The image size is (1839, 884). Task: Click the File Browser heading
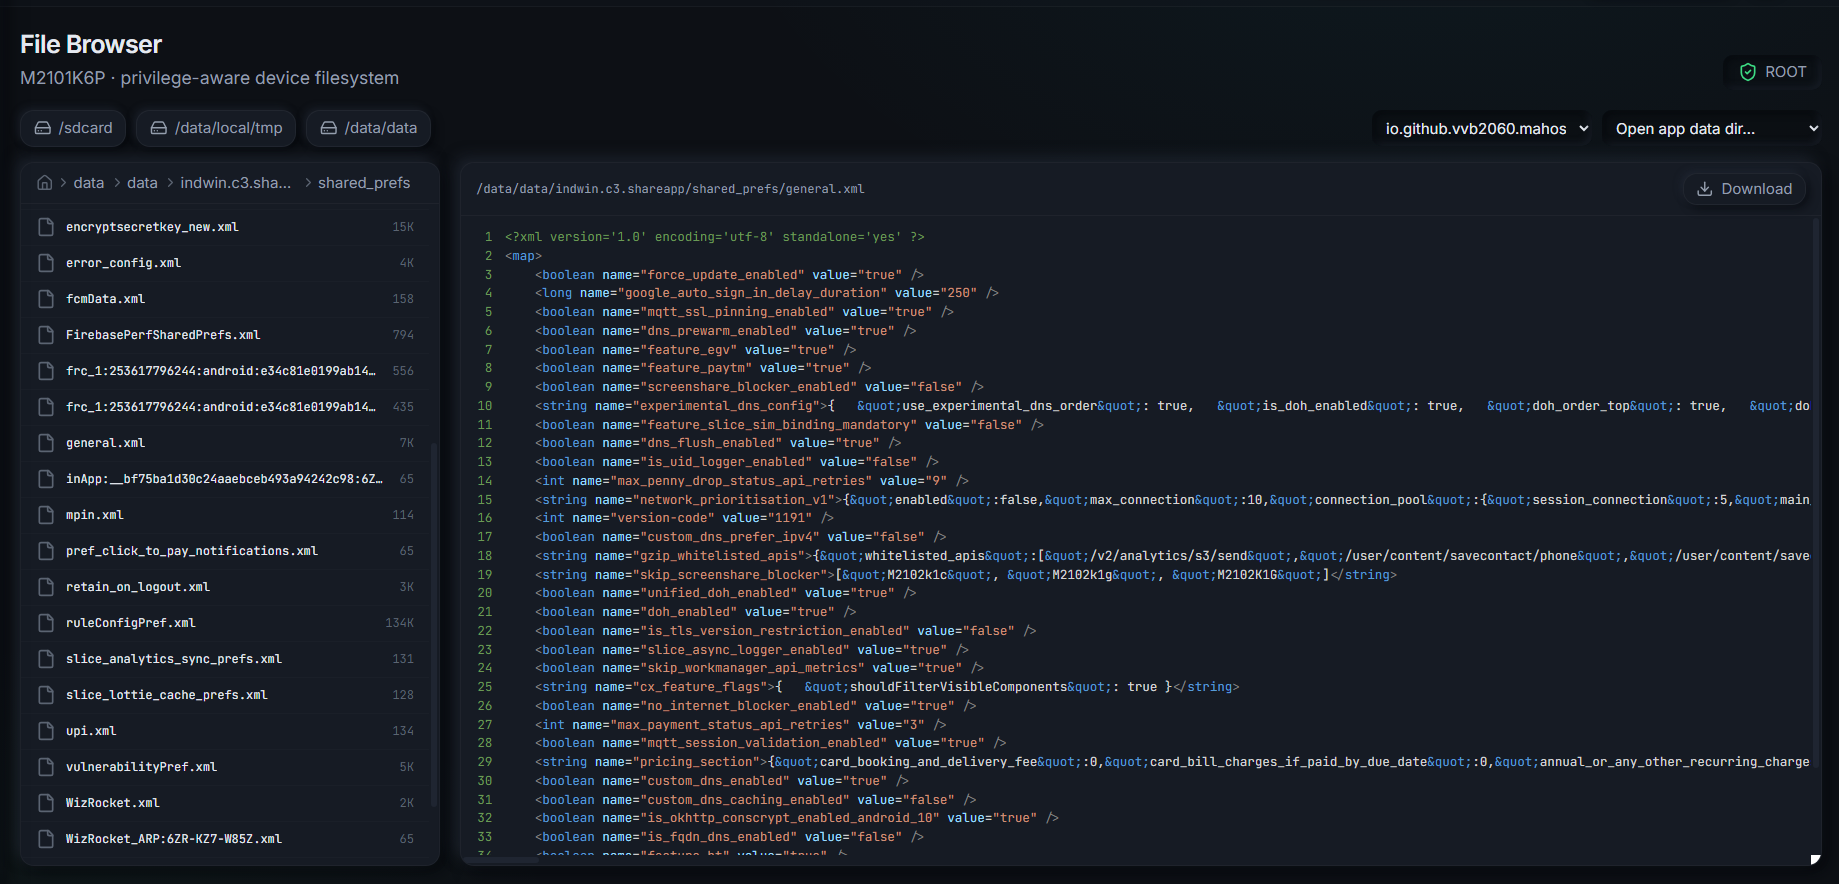coord(91,45)
